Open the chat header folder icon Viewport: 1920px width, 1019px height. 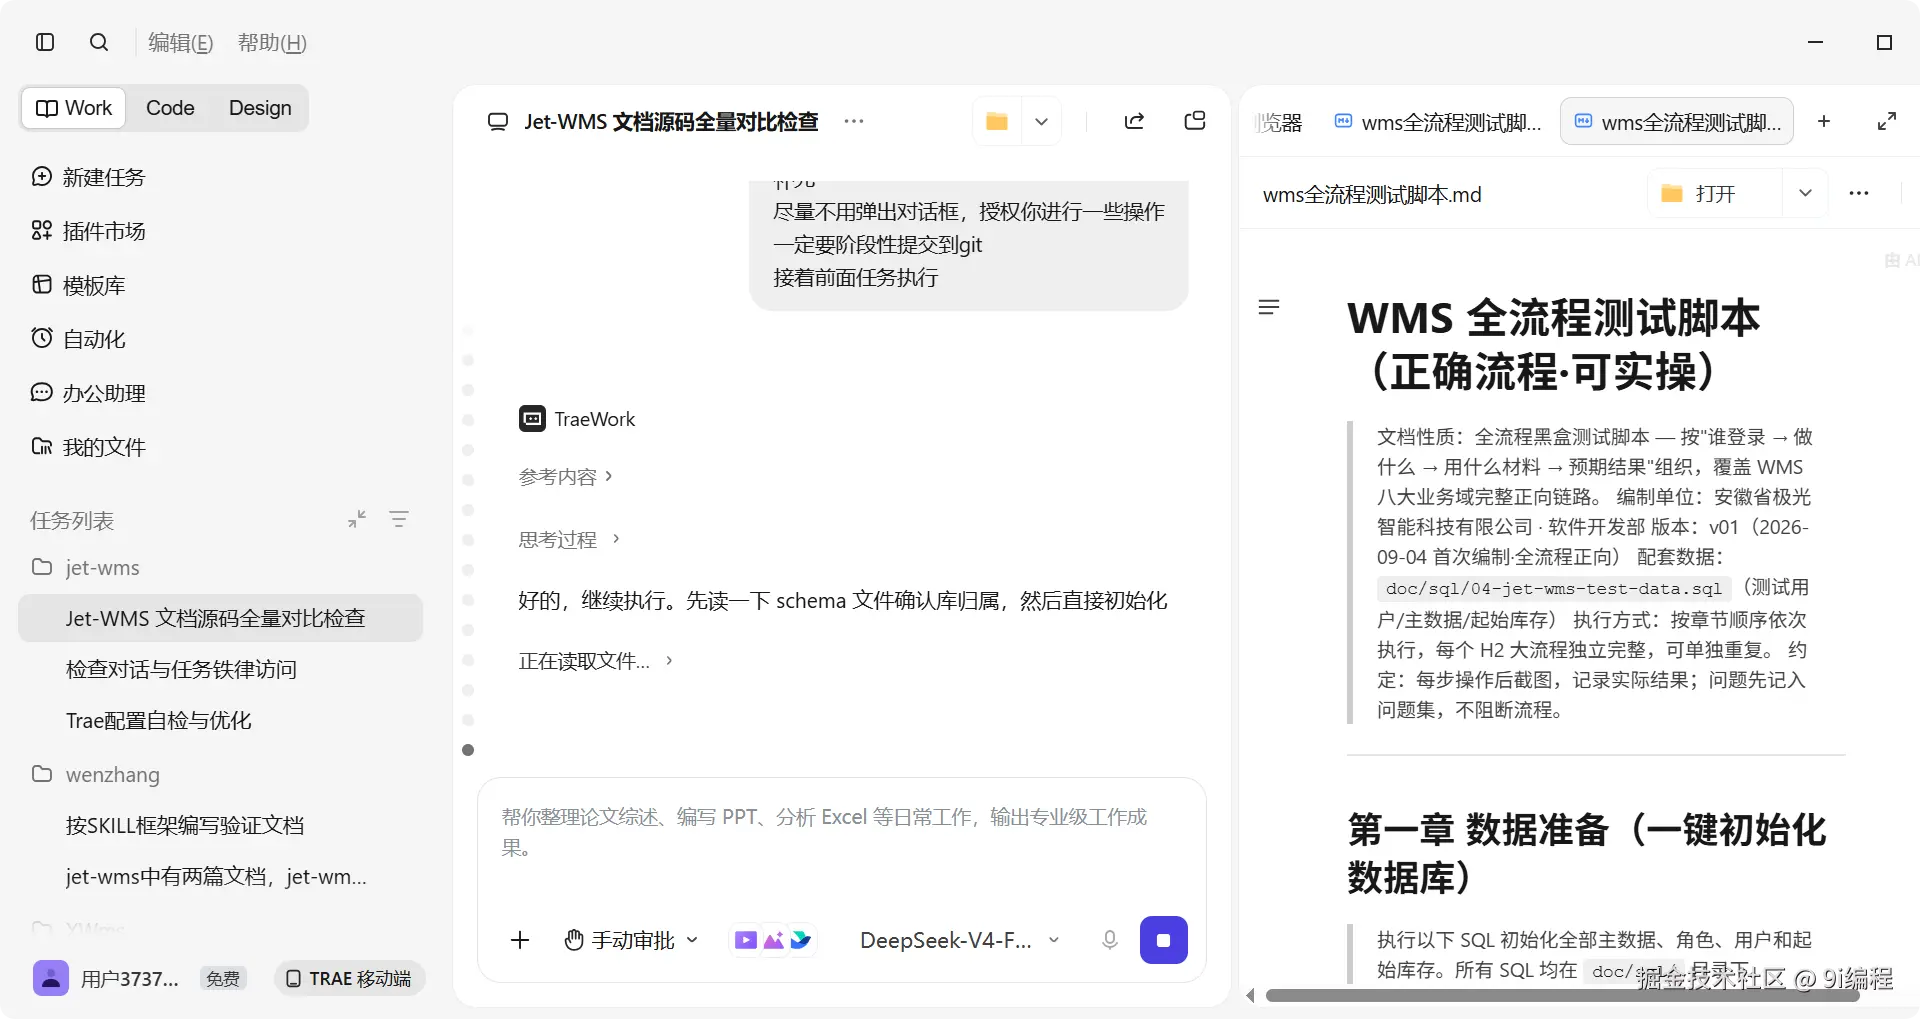[997, 121]
